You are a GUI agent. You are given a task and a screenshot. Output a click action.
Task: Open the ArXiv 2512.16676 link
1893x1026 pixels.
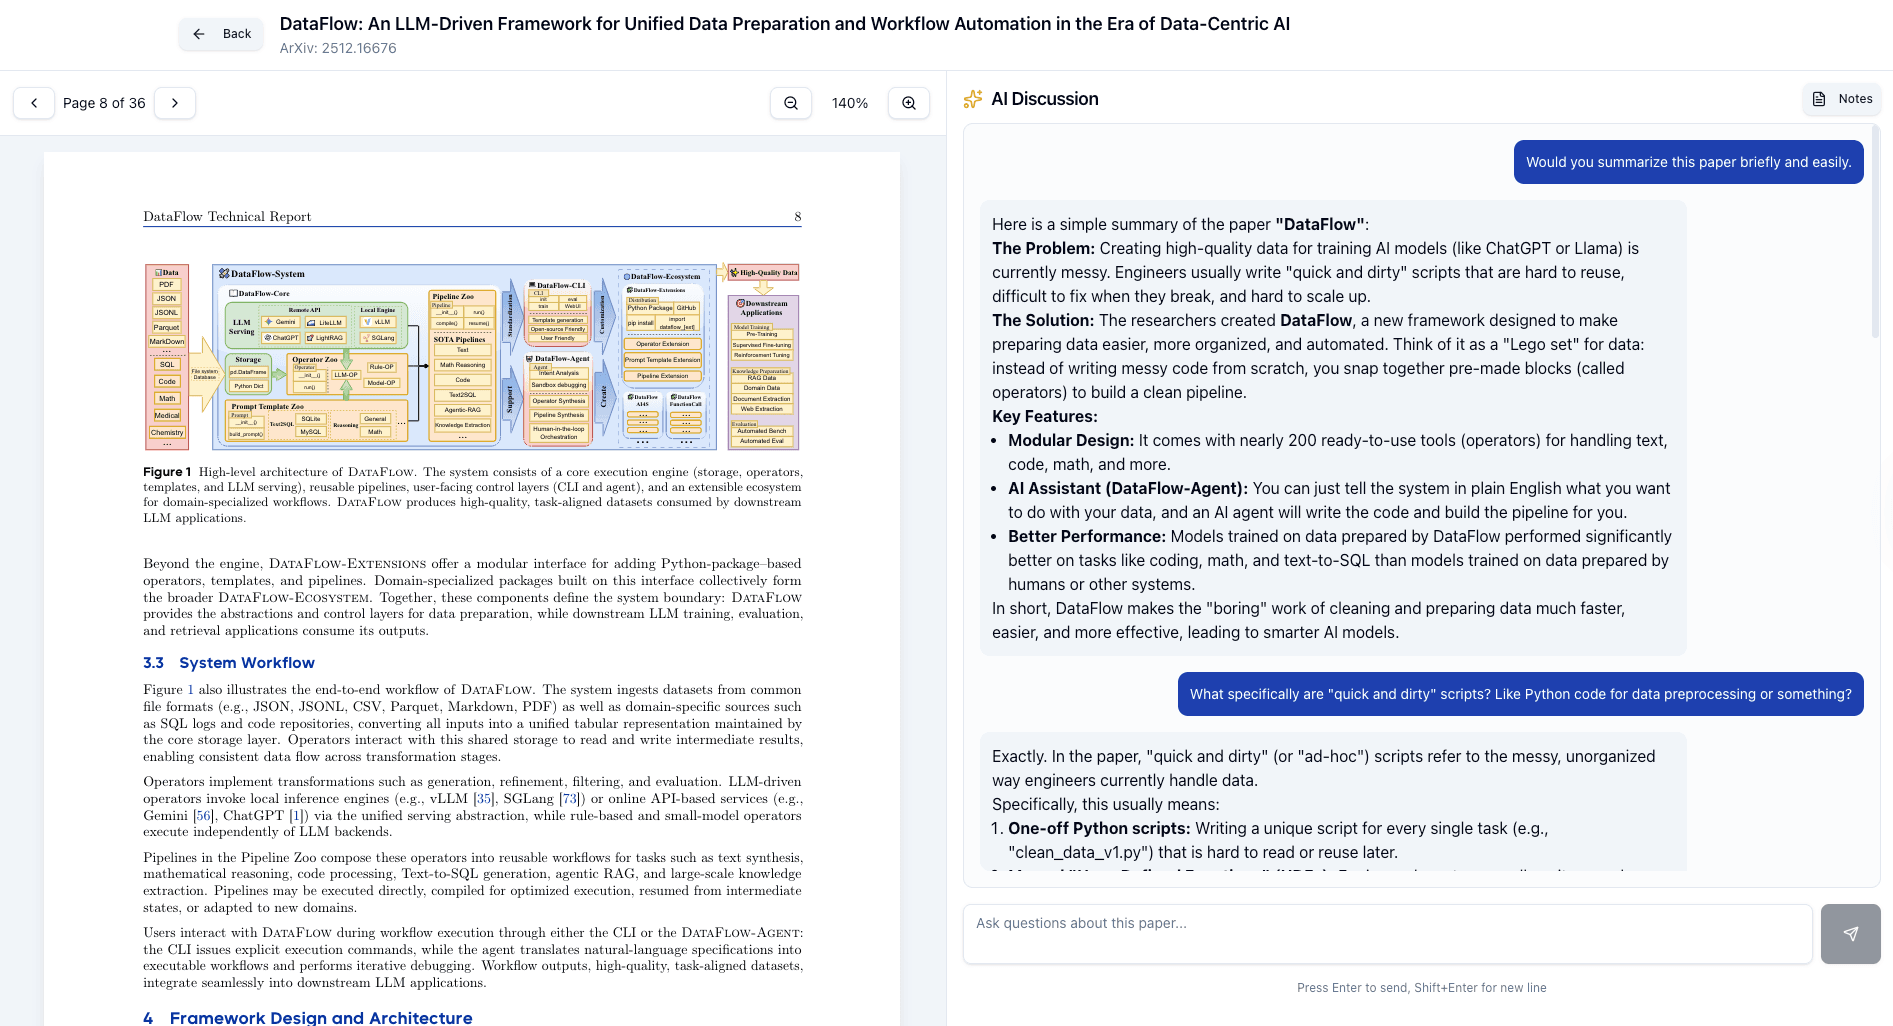click(x=337, y=47)
